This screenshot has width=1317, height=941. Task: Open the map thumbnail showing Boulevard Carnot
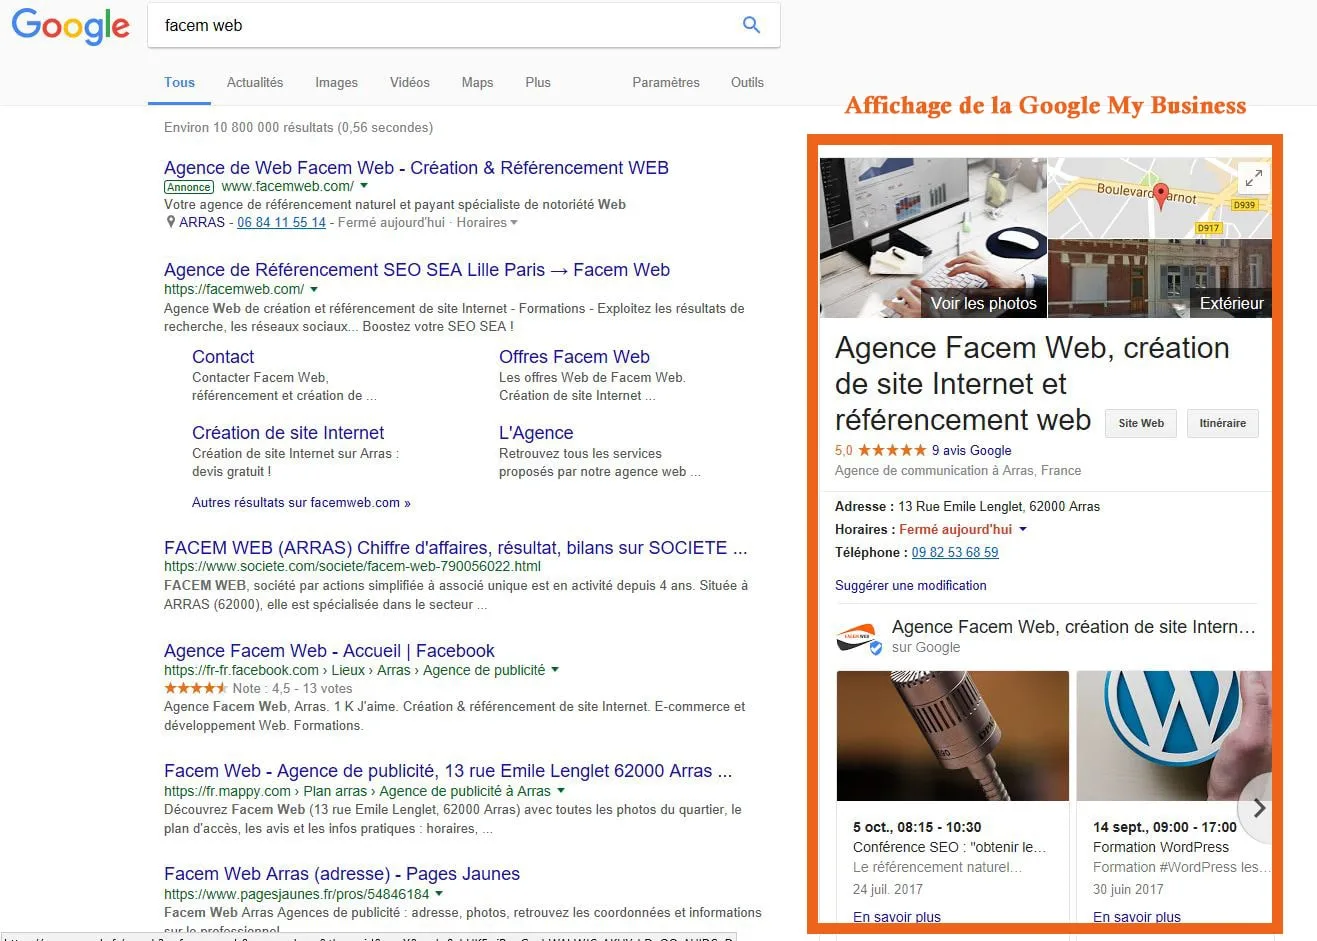[x=1160, y=198]
